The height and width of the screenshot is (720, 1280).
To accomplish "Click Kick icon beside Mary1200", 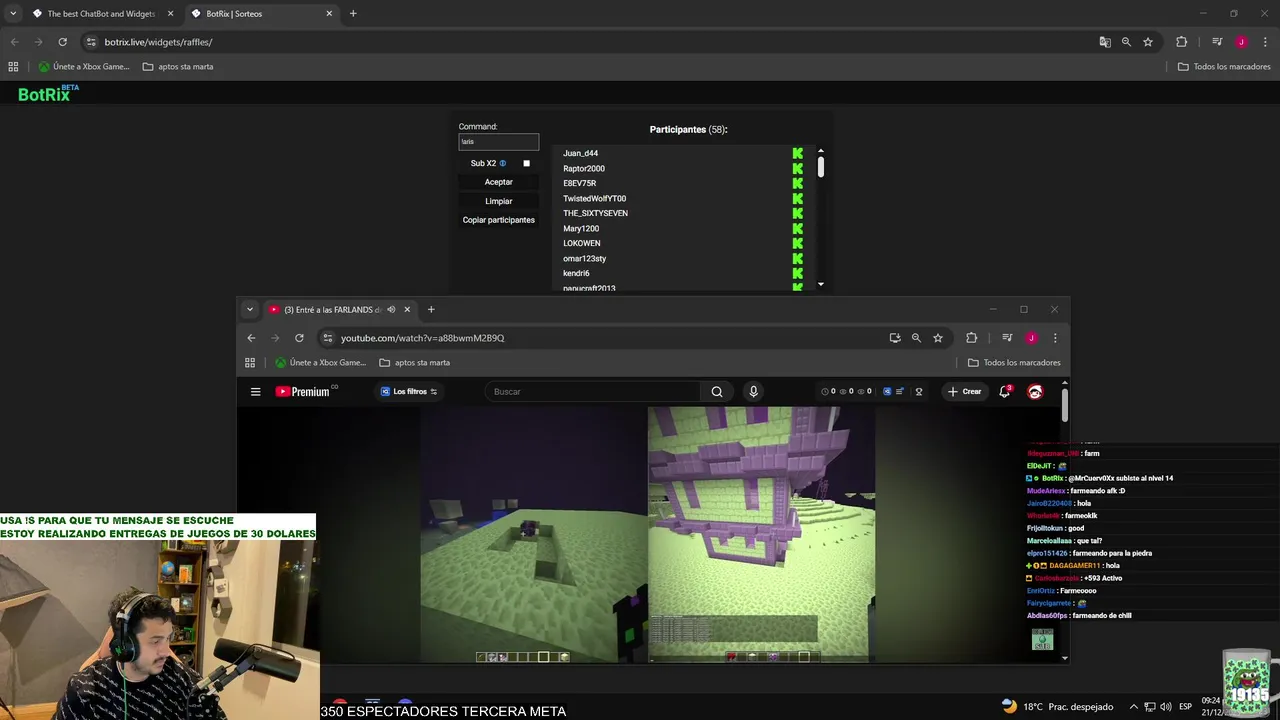I will point(797,228).
